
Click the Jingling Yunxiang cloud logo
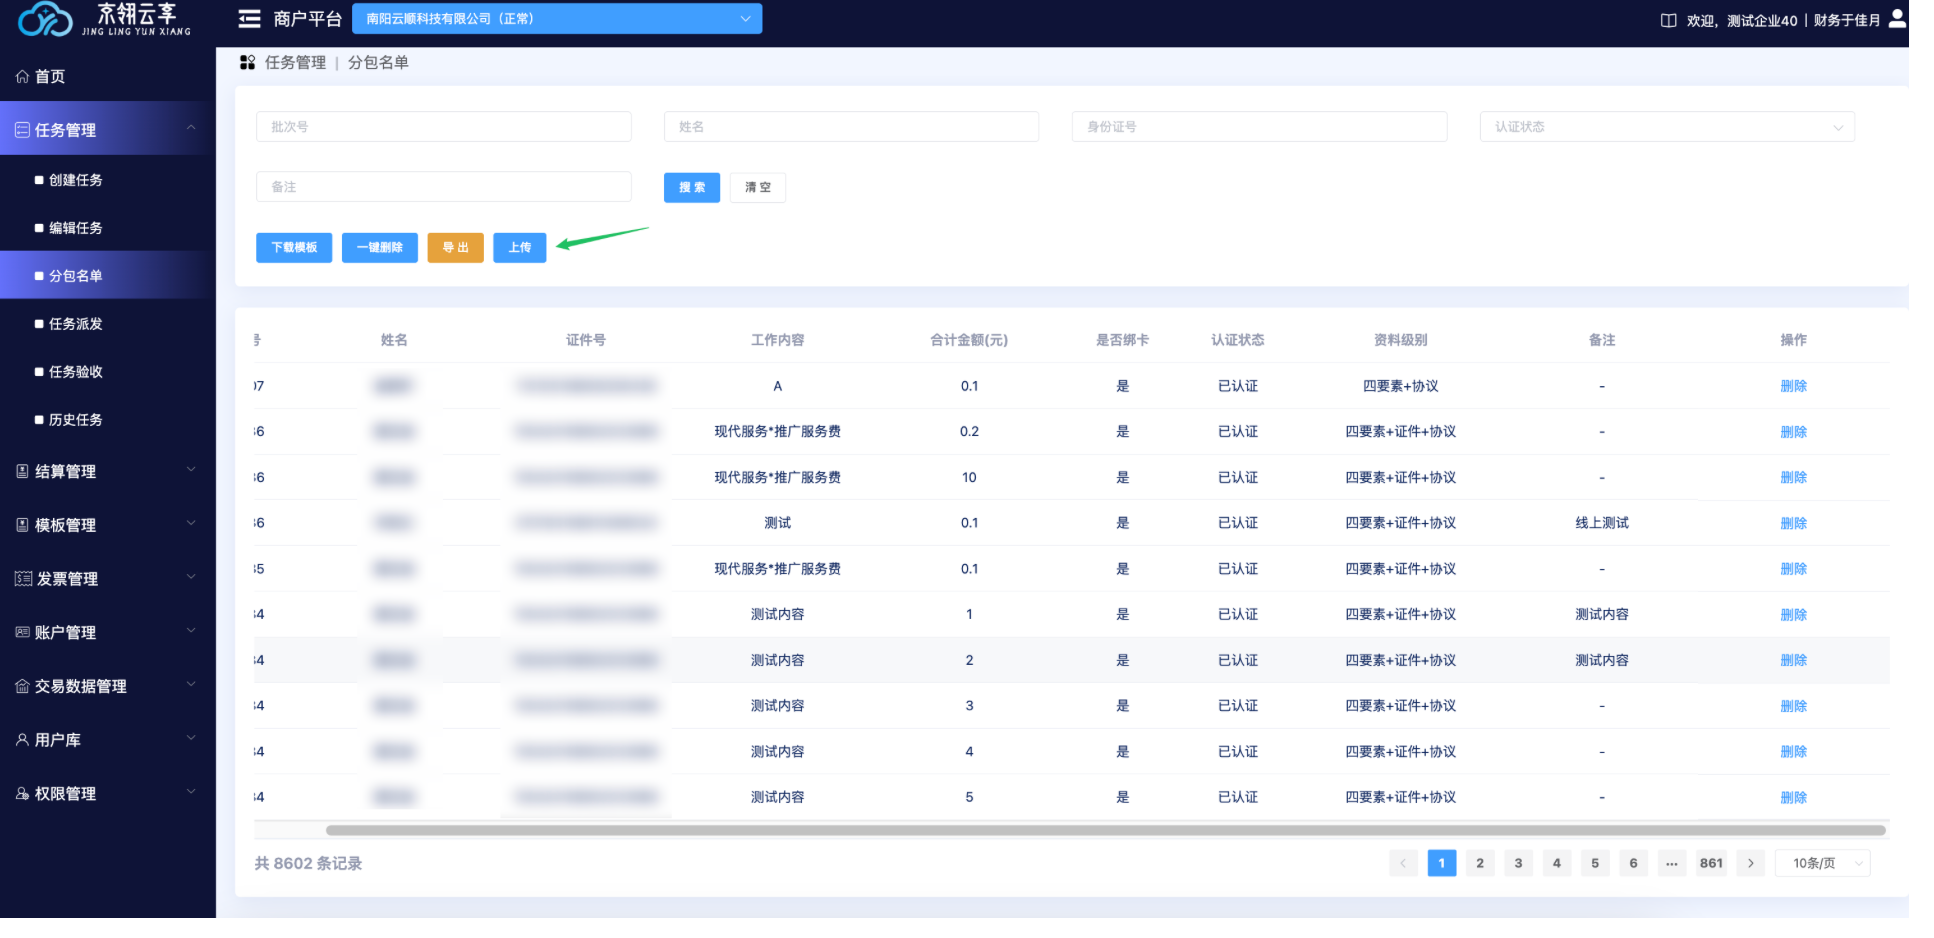click(x=46, y=19)
